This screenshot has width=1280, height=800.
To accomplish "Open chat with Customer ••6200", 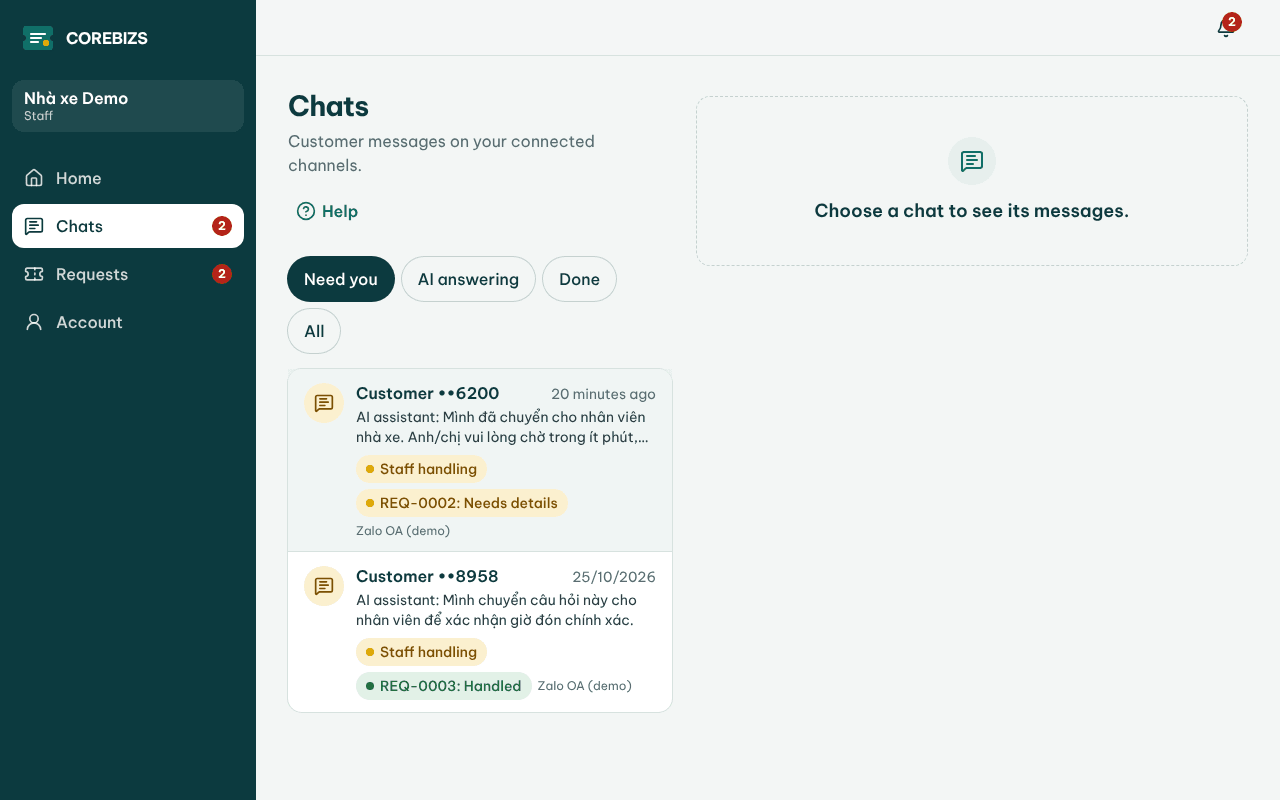I will [480, 460].
